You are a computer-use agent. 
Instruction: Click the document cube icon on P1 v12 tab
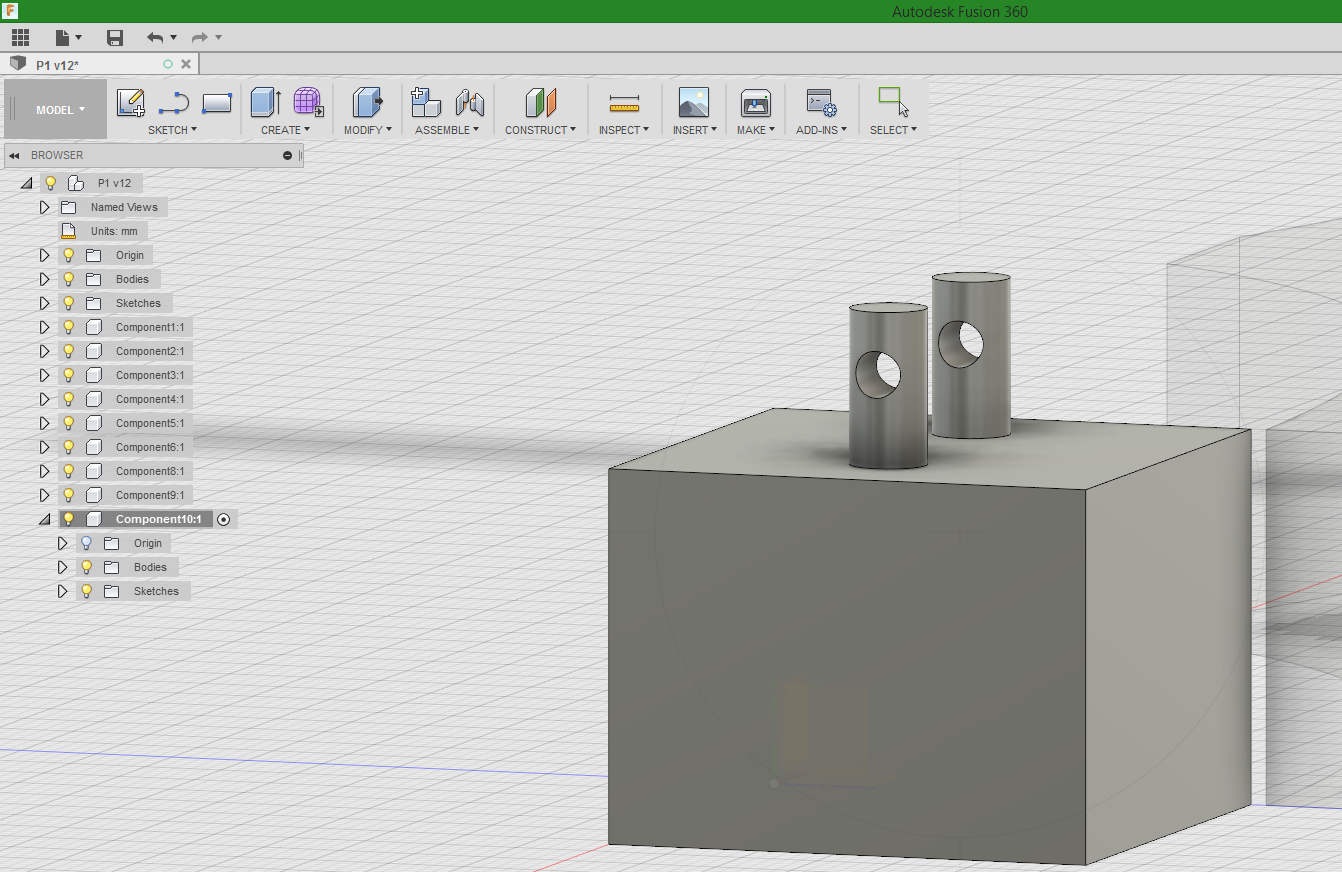(17, 63)
